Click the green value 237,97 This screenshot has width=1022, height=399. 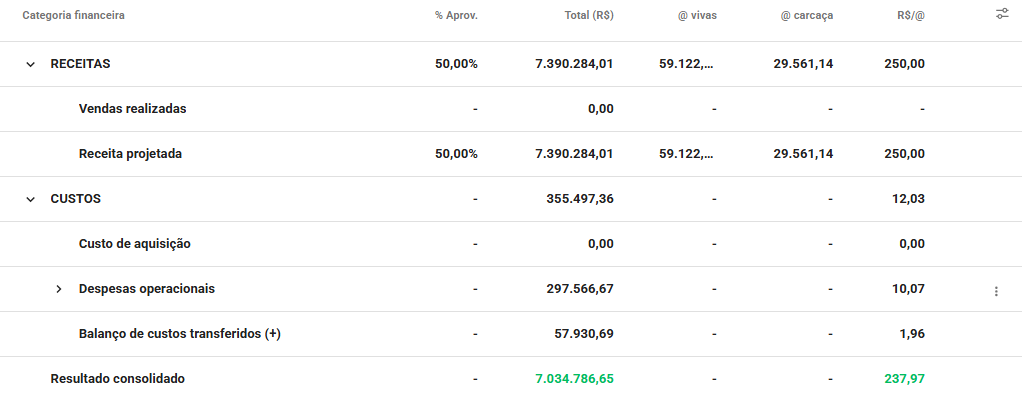(905, 378)
